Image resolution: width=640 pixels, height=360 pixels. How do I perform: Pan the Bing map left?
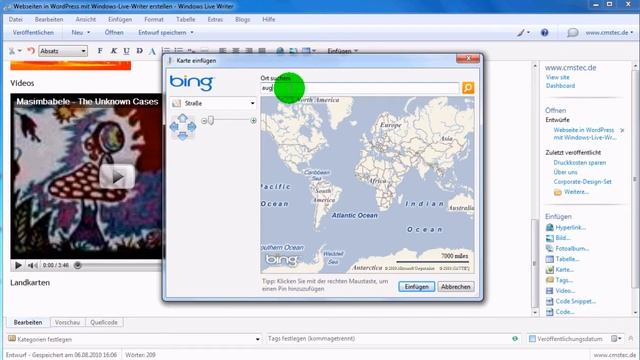tap(174, 127)
